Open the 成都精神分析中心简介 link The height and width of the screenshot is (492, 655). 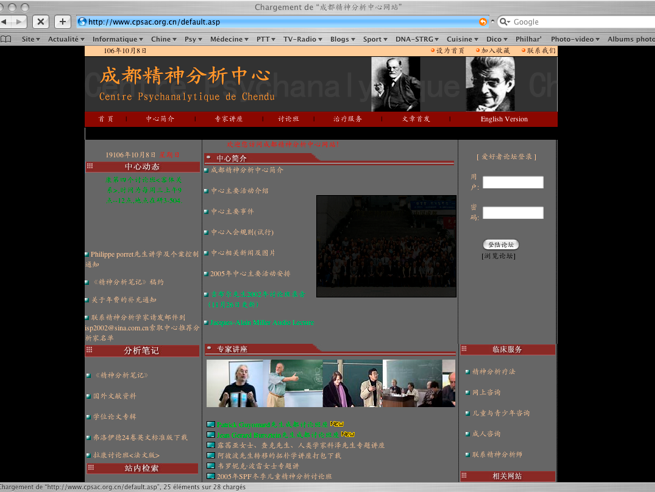pos(247,170)
